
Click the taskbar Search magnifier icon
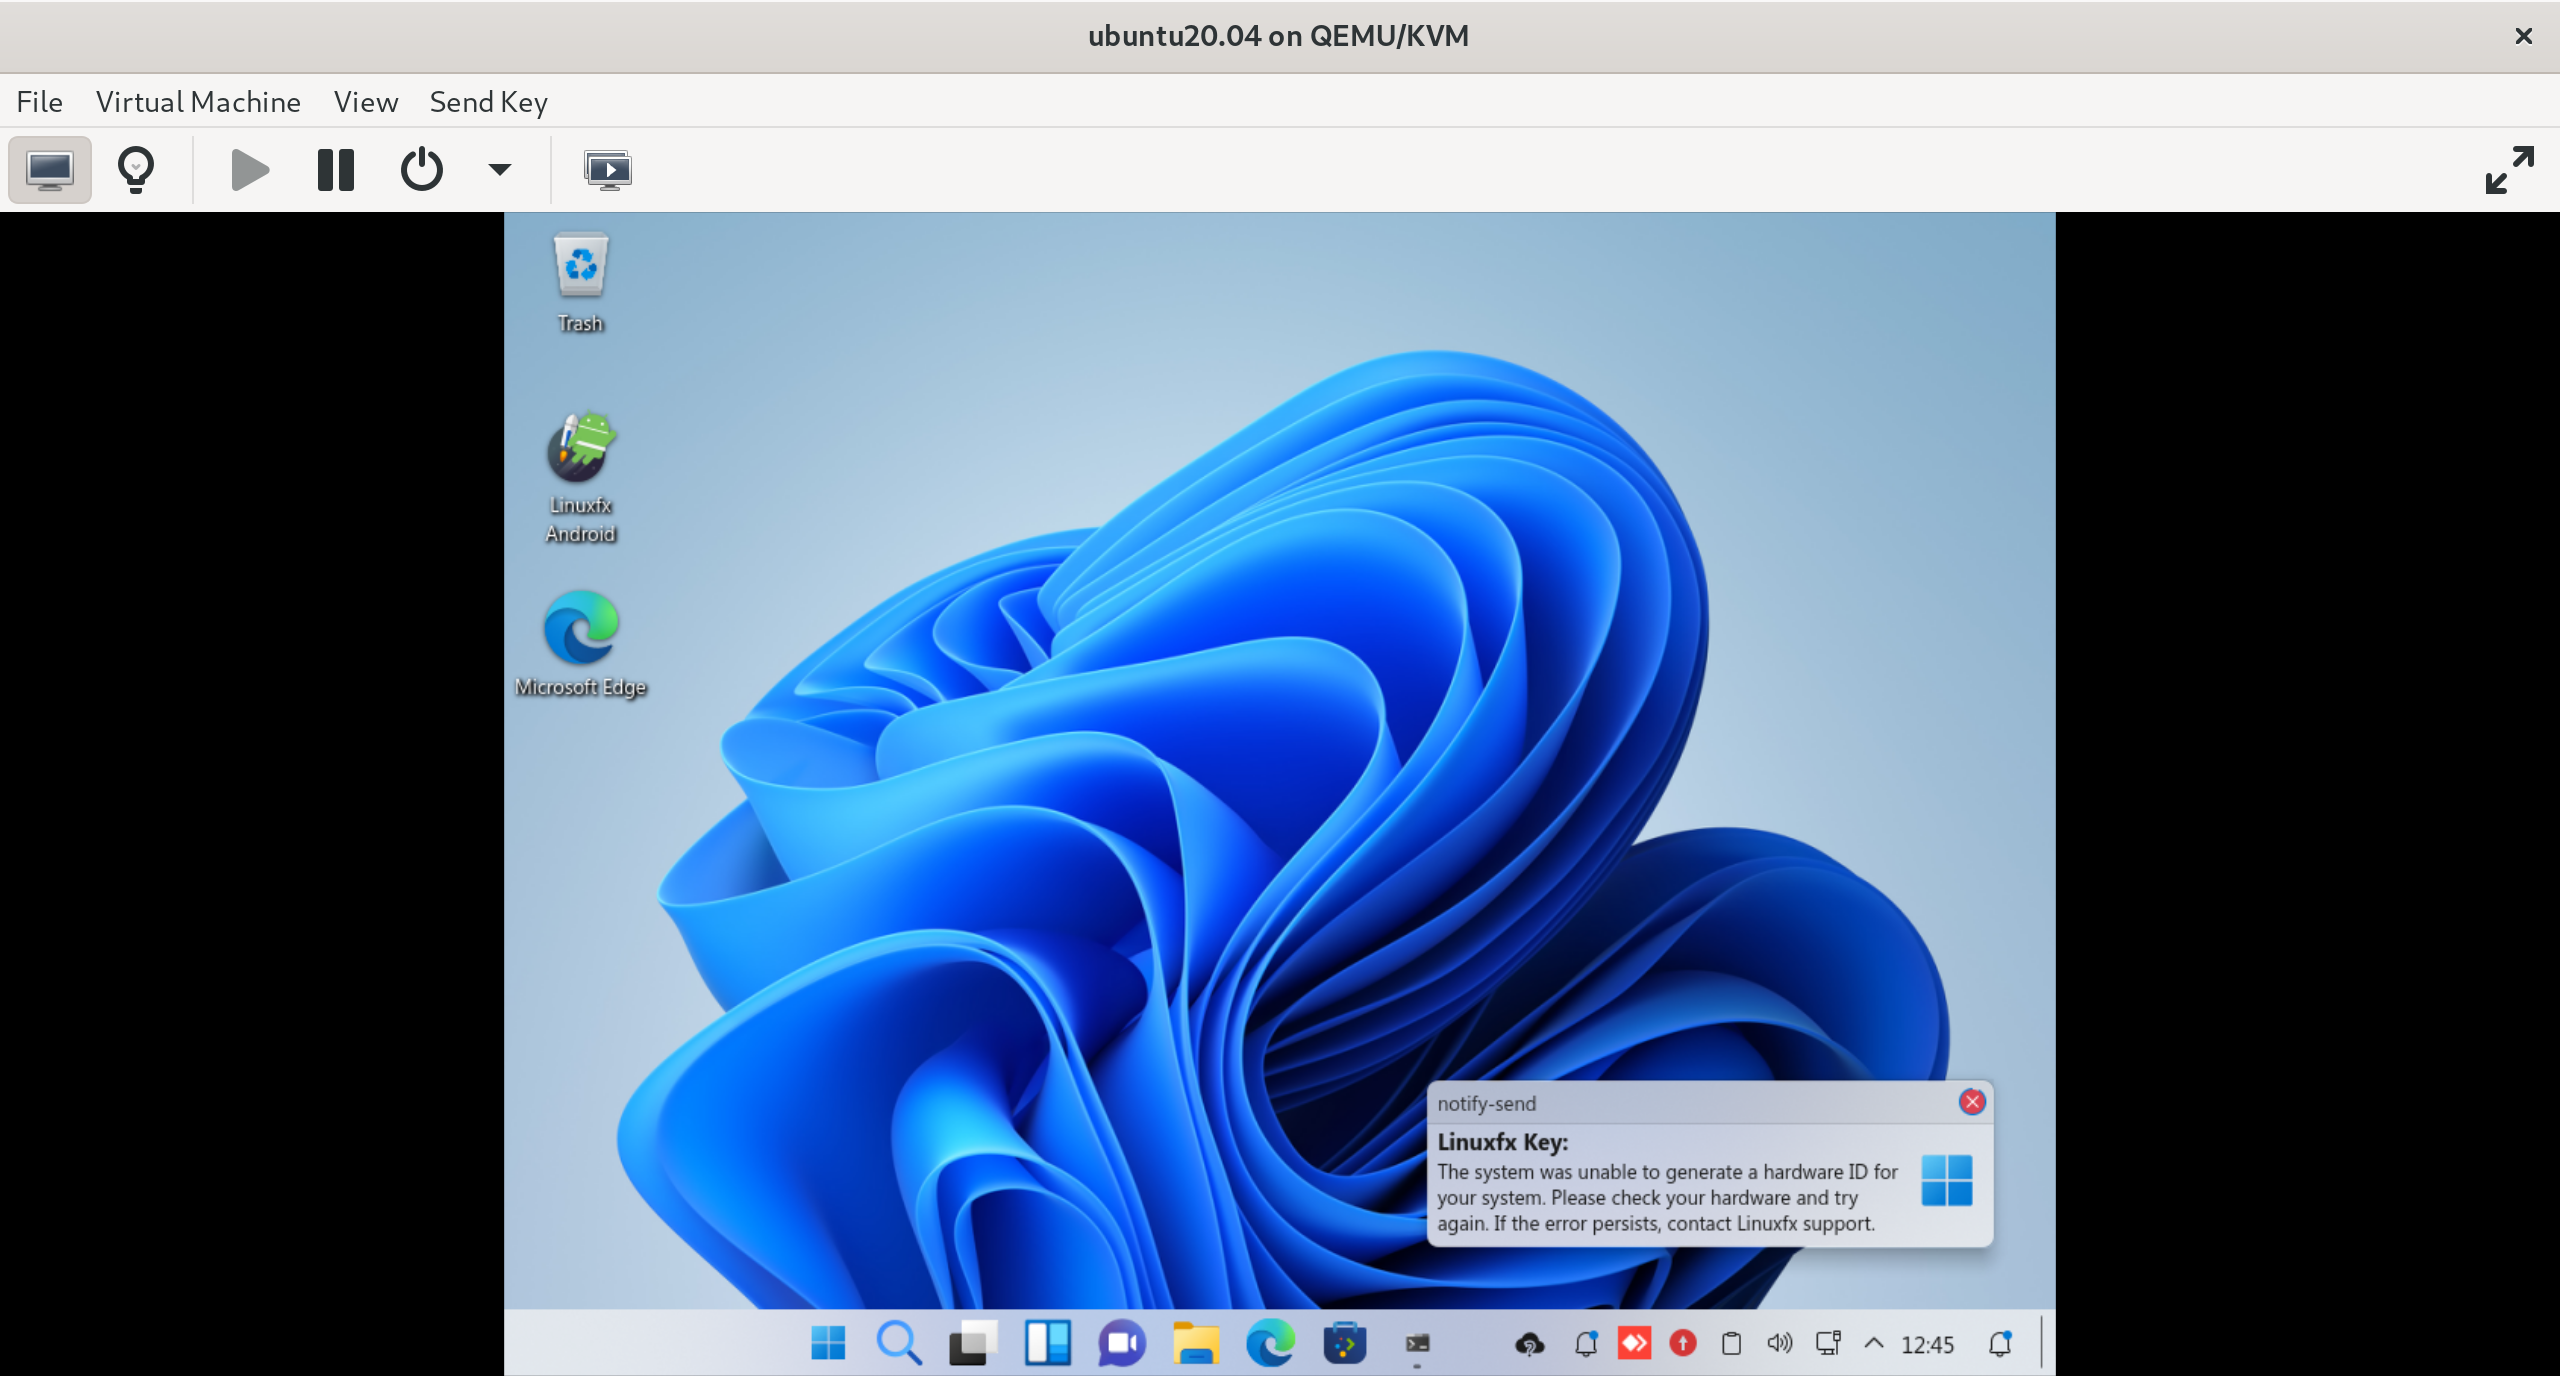(x=898, y=1343)
